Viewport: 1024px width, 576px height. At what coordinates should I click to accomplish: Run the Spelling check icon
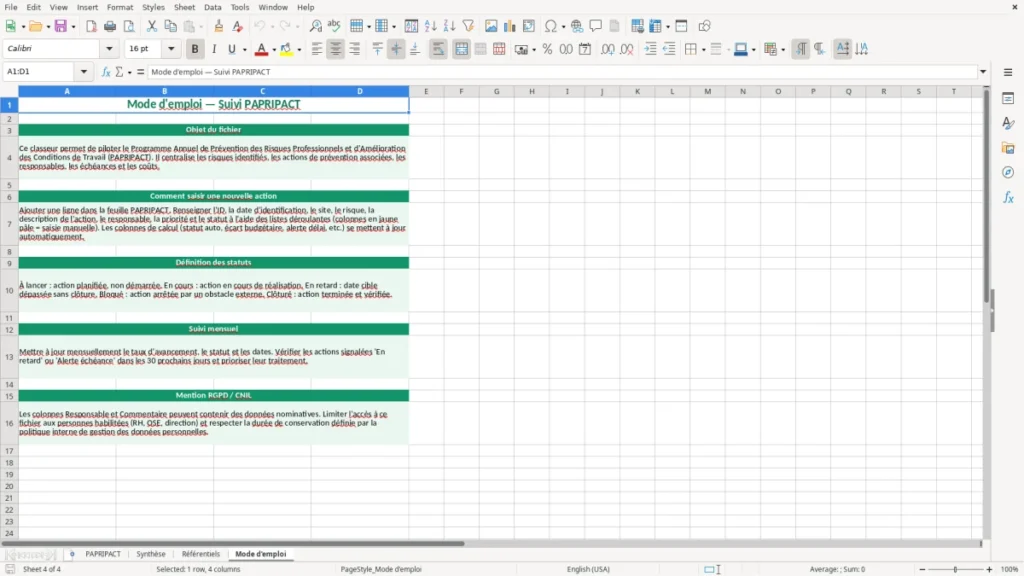click(334, 26)
